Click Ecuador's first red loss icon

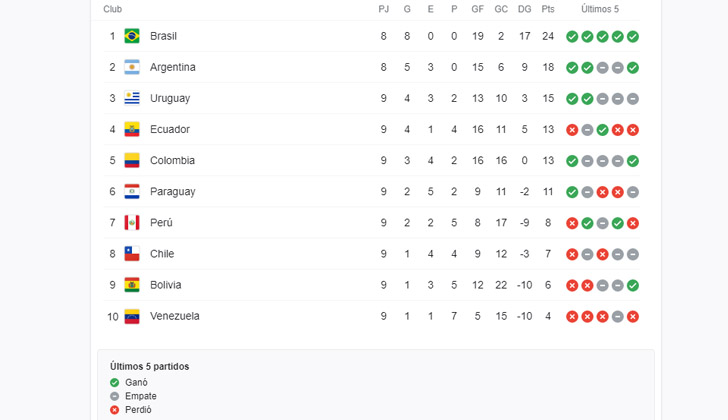[572, 129]
